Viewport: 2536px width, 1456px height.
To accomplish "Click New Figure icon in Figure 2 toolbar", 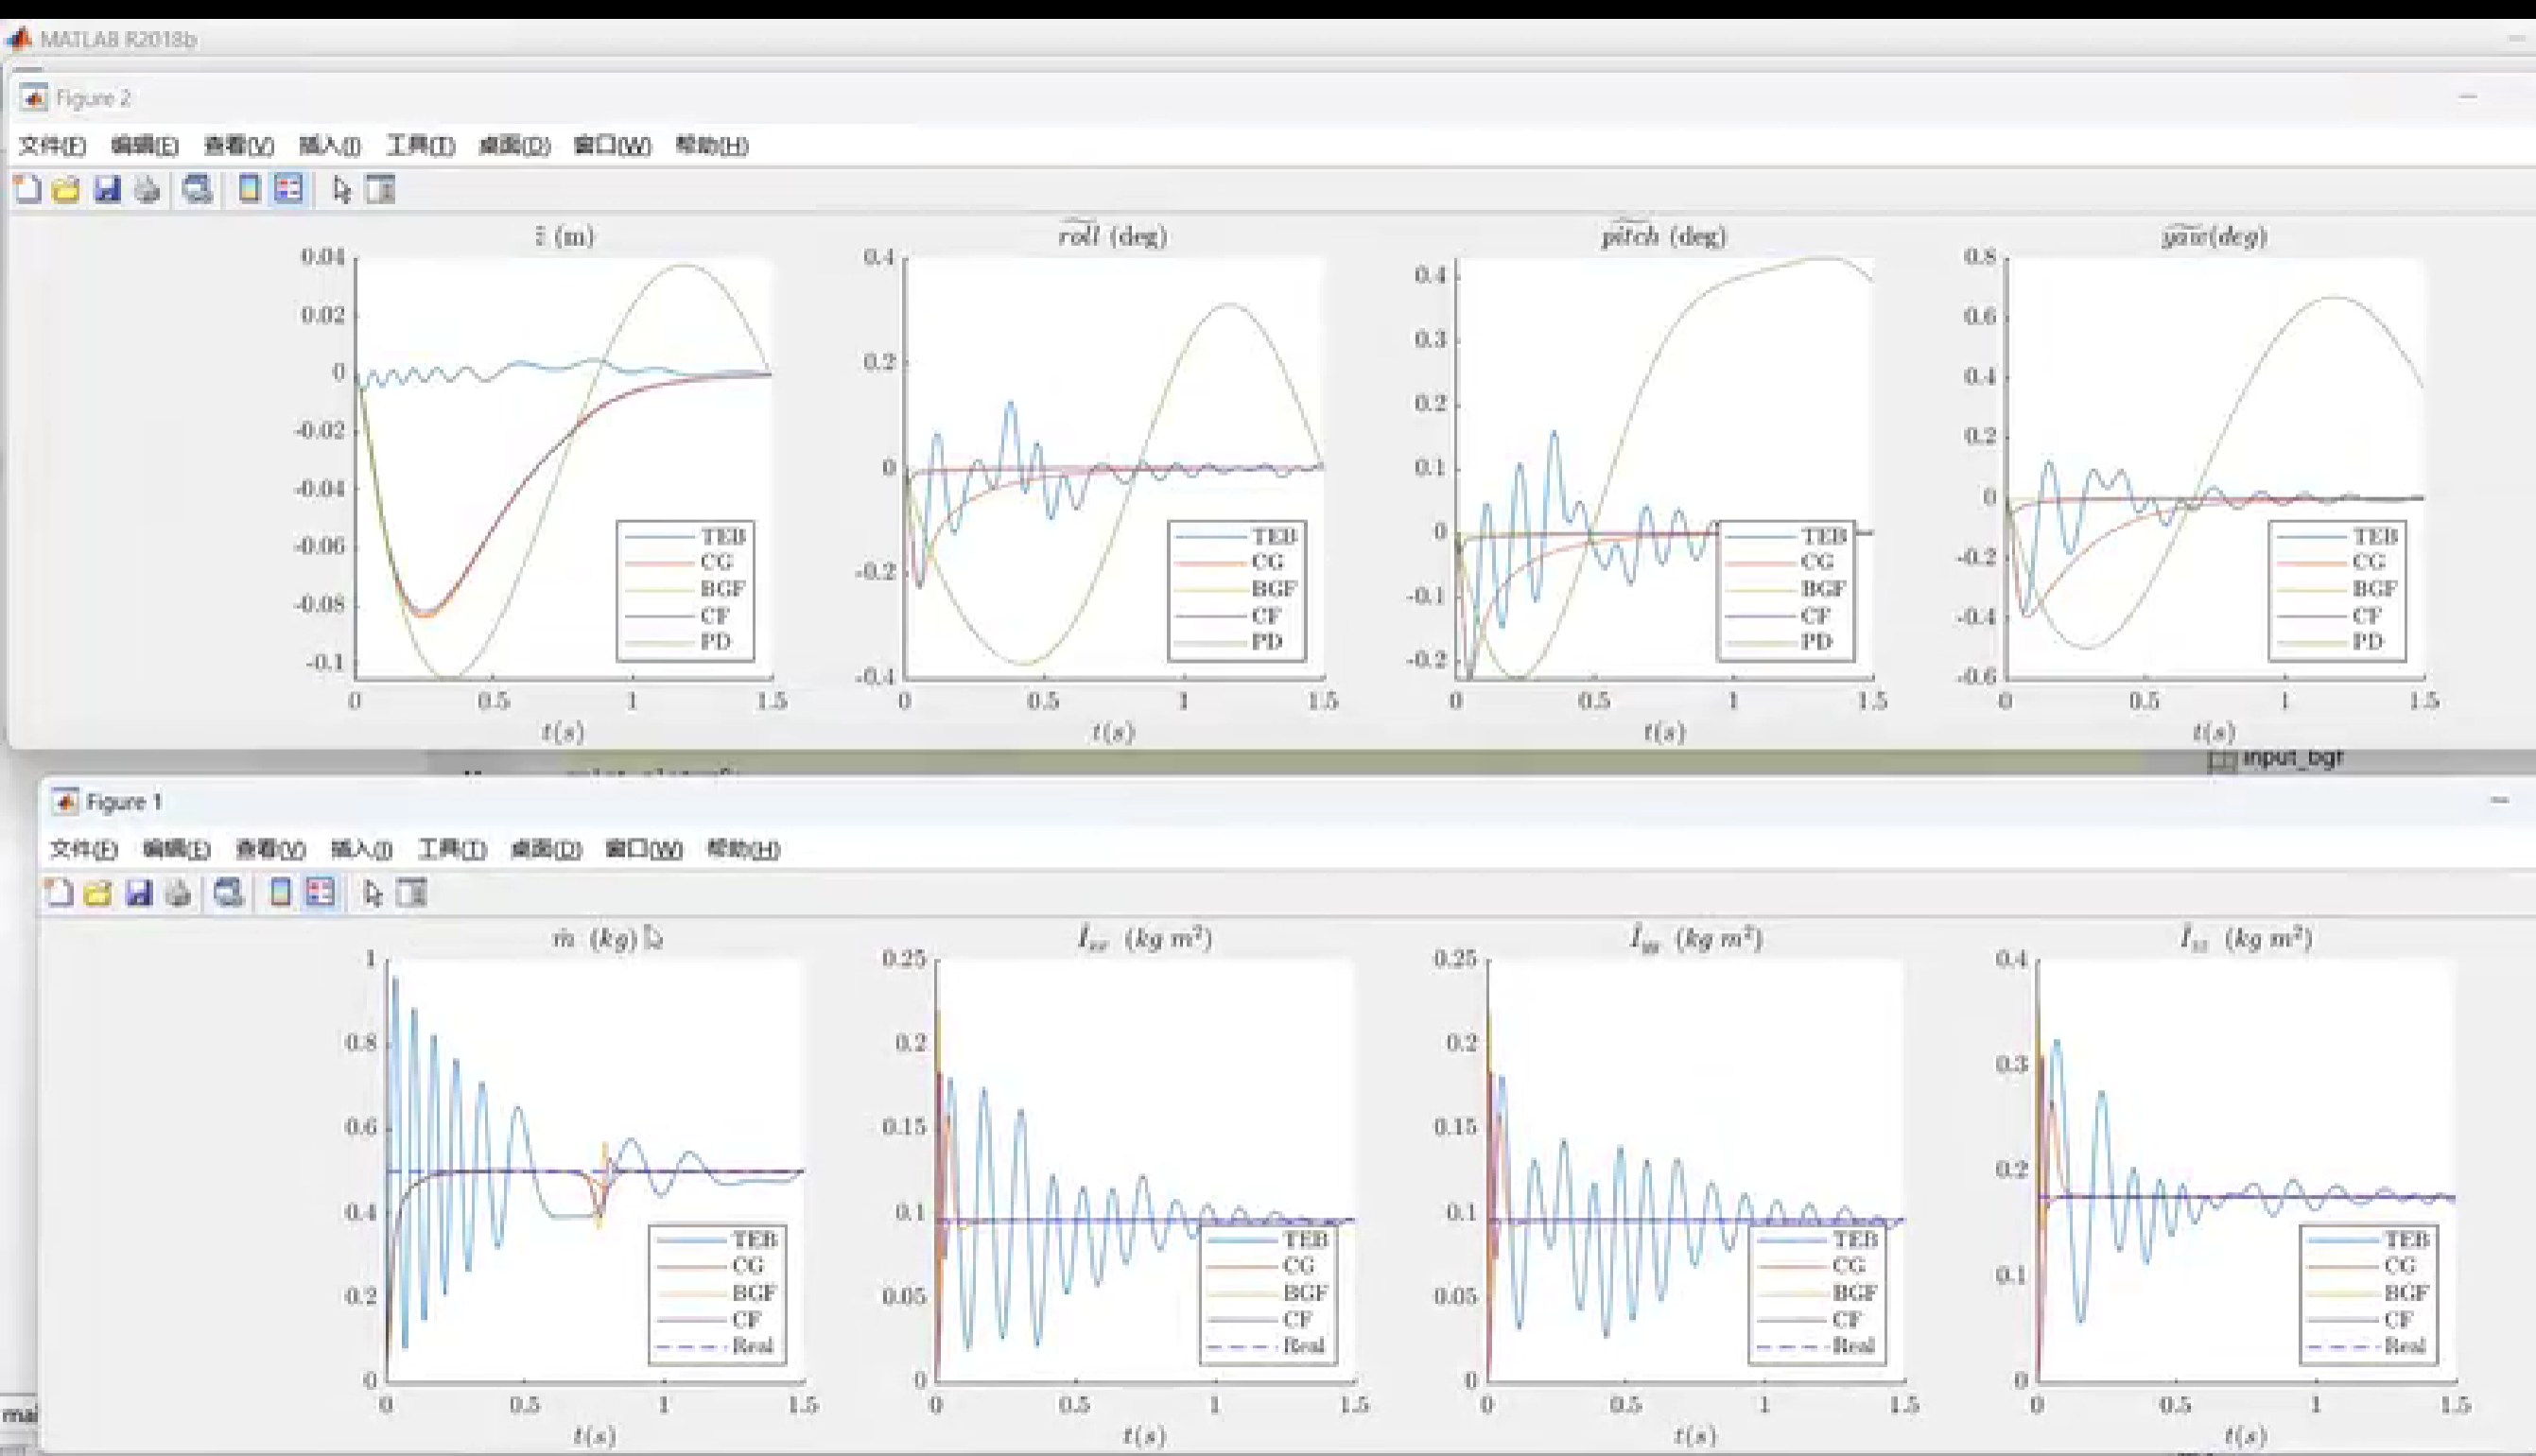I will pyautogui.click(x=28, y=189).
